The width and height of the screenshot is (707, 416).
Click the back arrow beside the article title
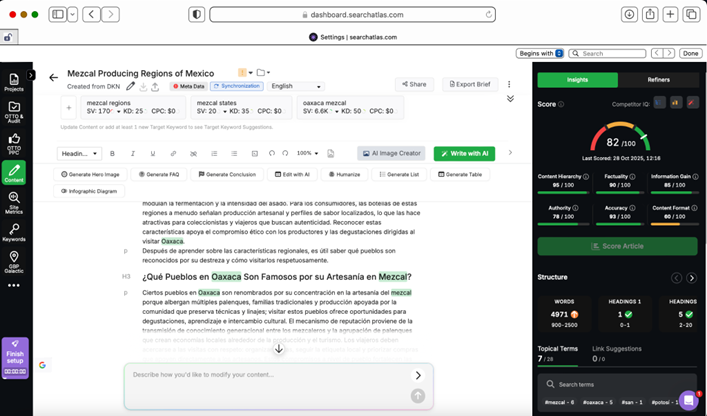tap(54, 78)
